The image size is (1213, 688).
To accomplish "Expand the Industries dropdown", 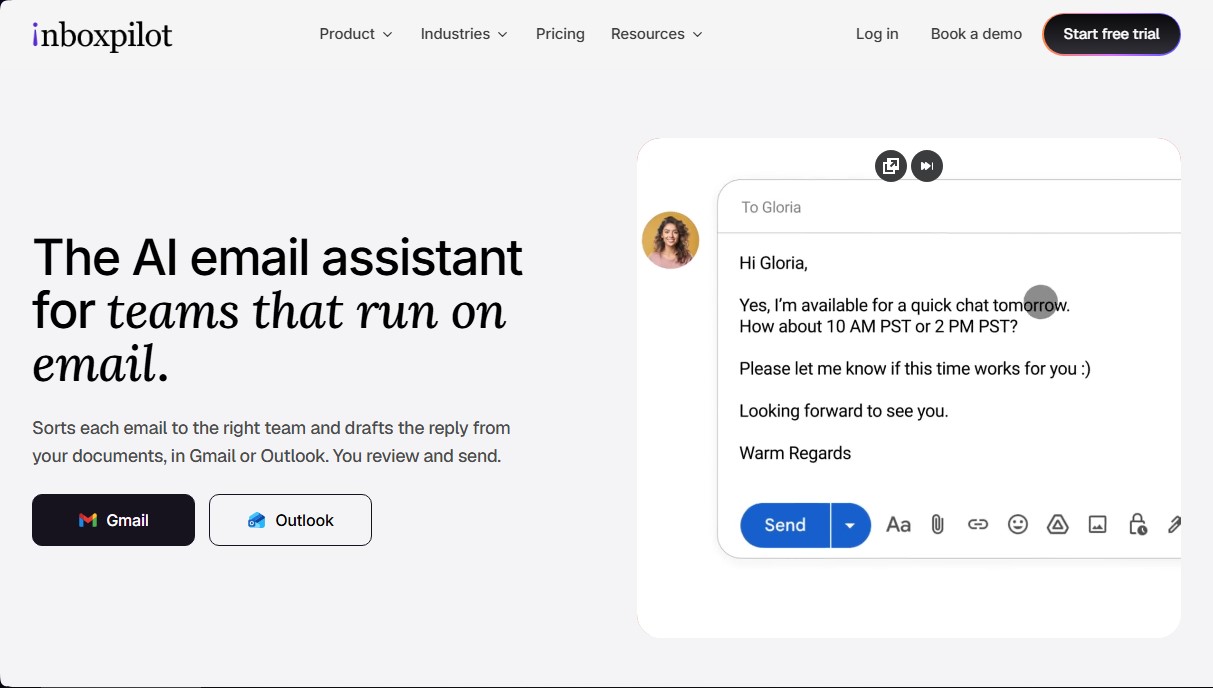I will [x=464, y=34].
